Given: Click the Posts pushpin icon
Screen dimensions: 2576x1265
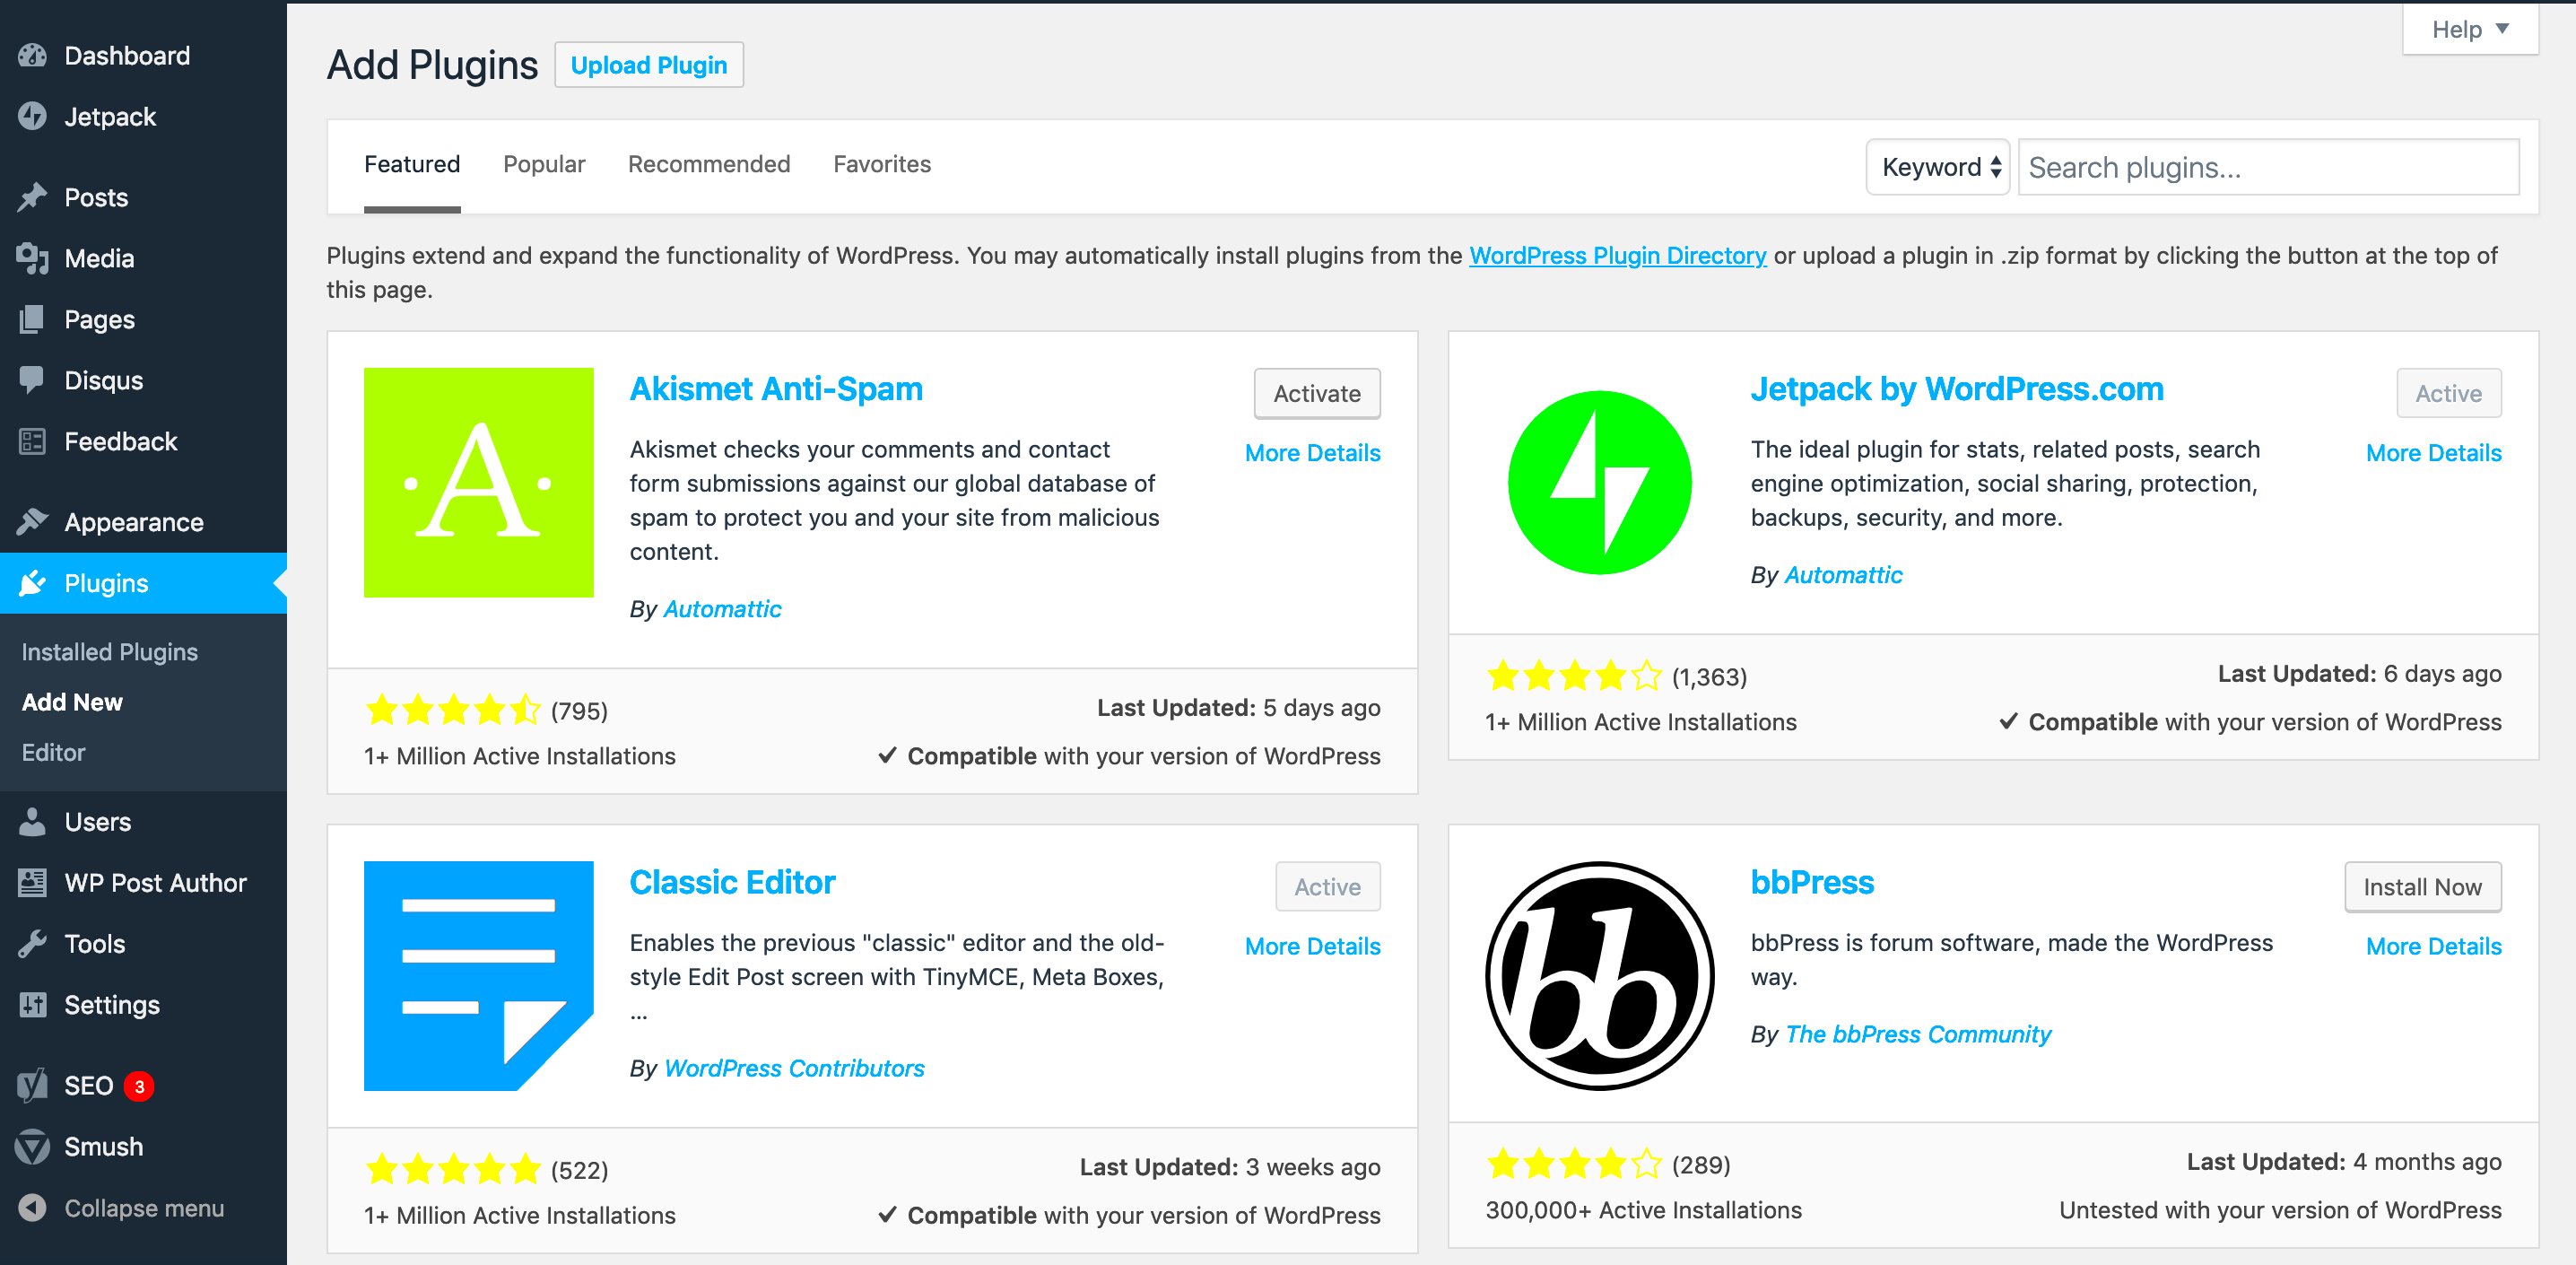Looking at the screenshot, I should tap(32, 197).
